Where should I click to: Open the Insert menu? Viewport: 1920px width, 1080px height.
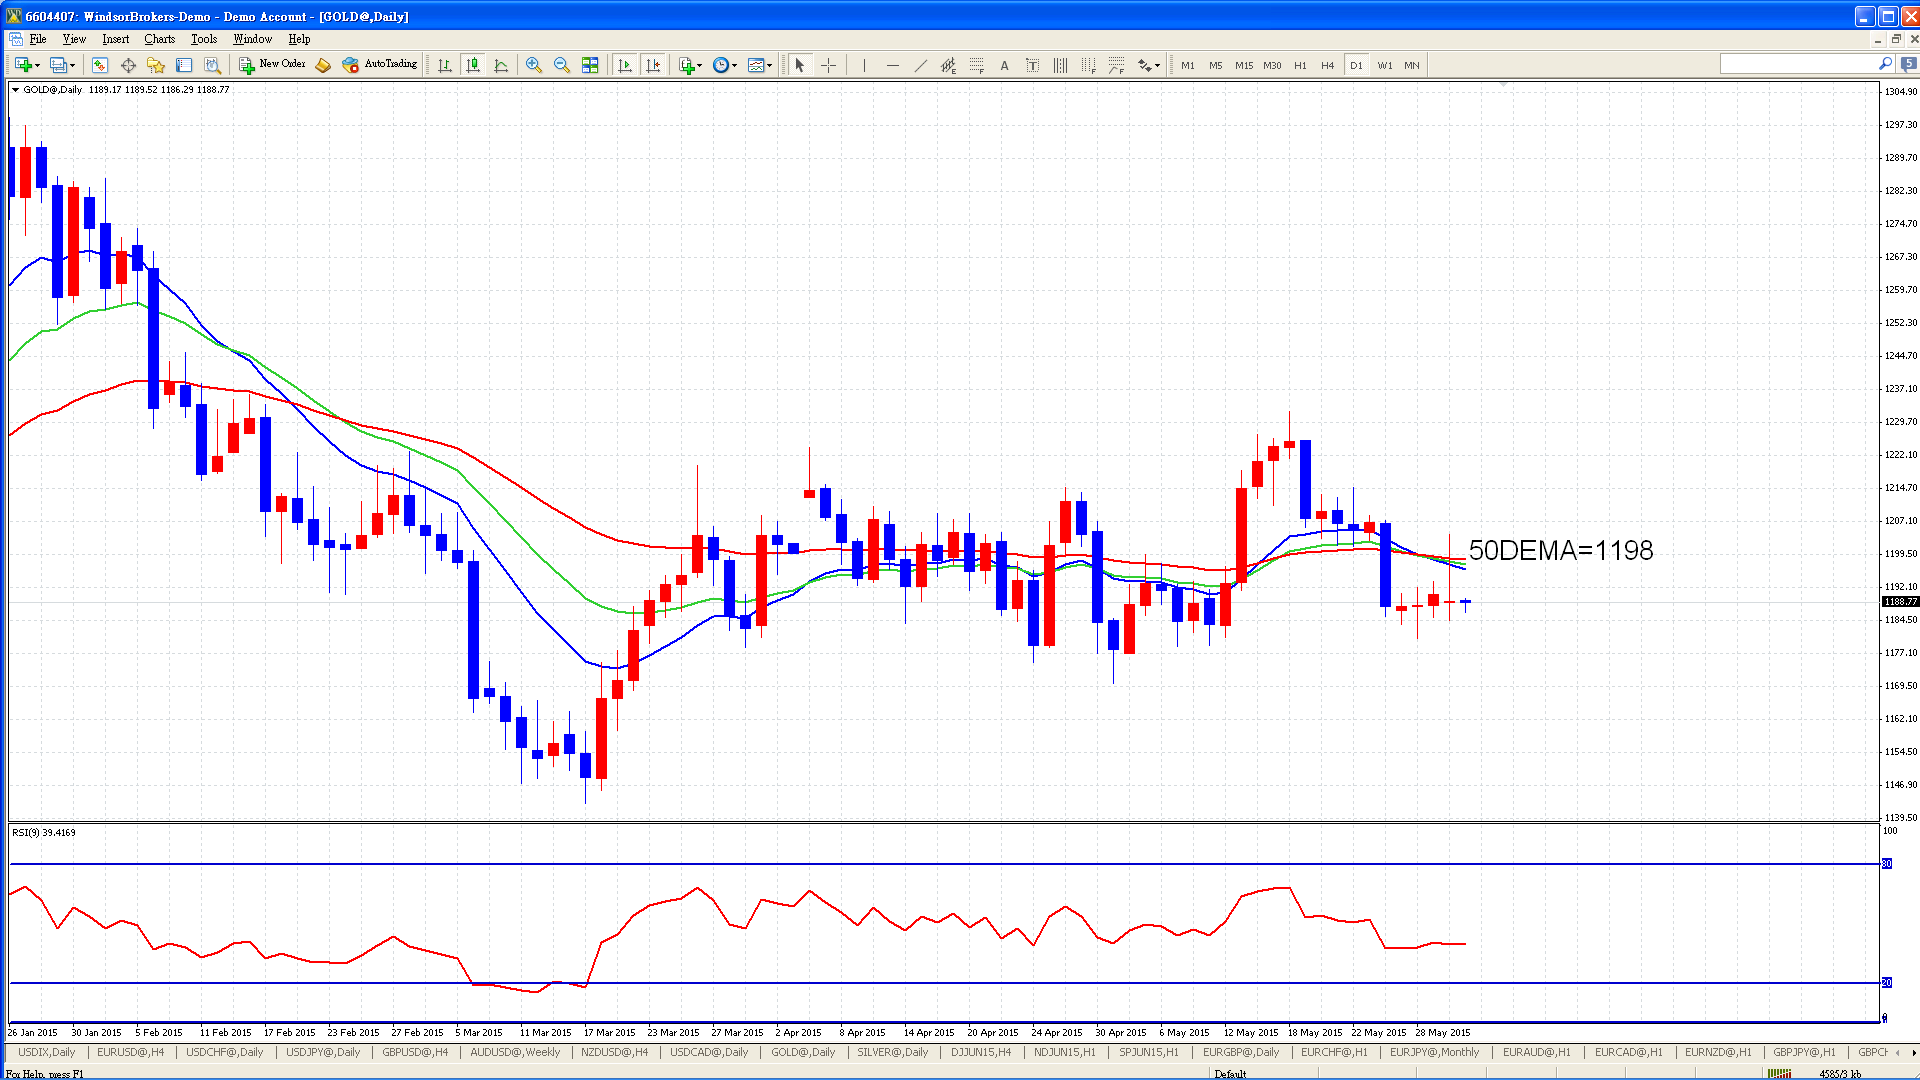[115, 39]
